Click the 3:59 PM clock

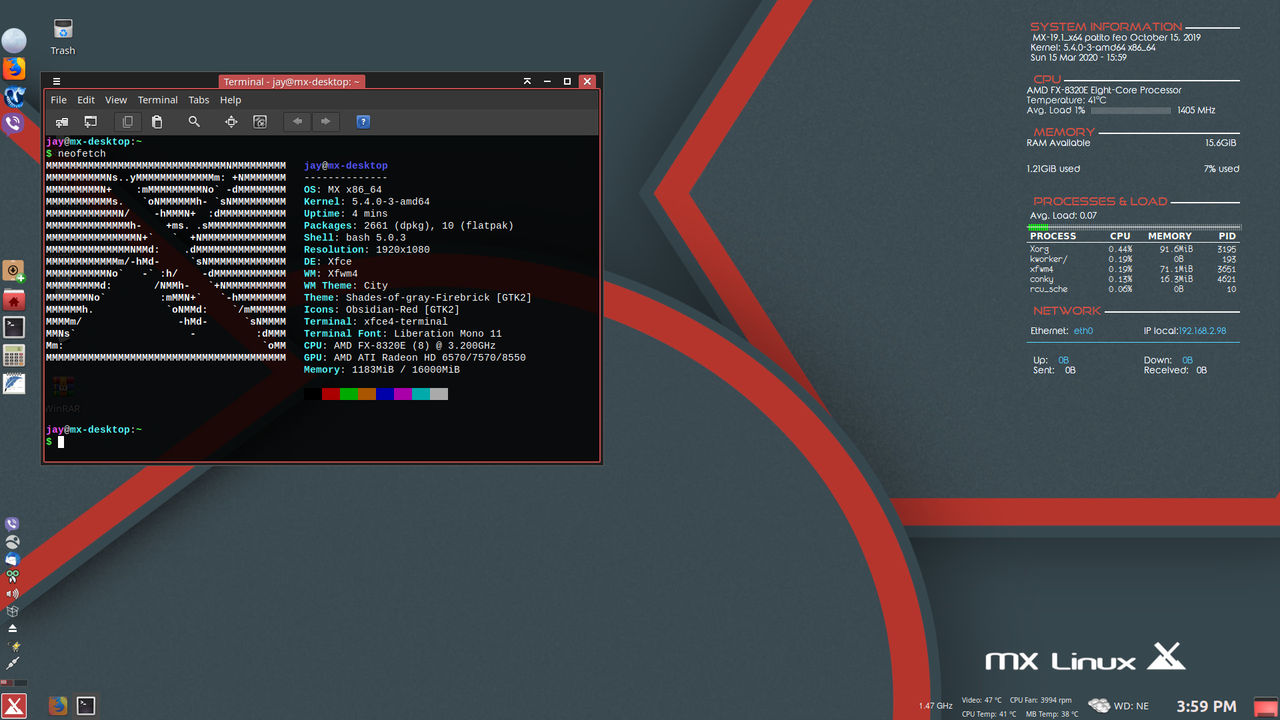[x=1206, y=707]
